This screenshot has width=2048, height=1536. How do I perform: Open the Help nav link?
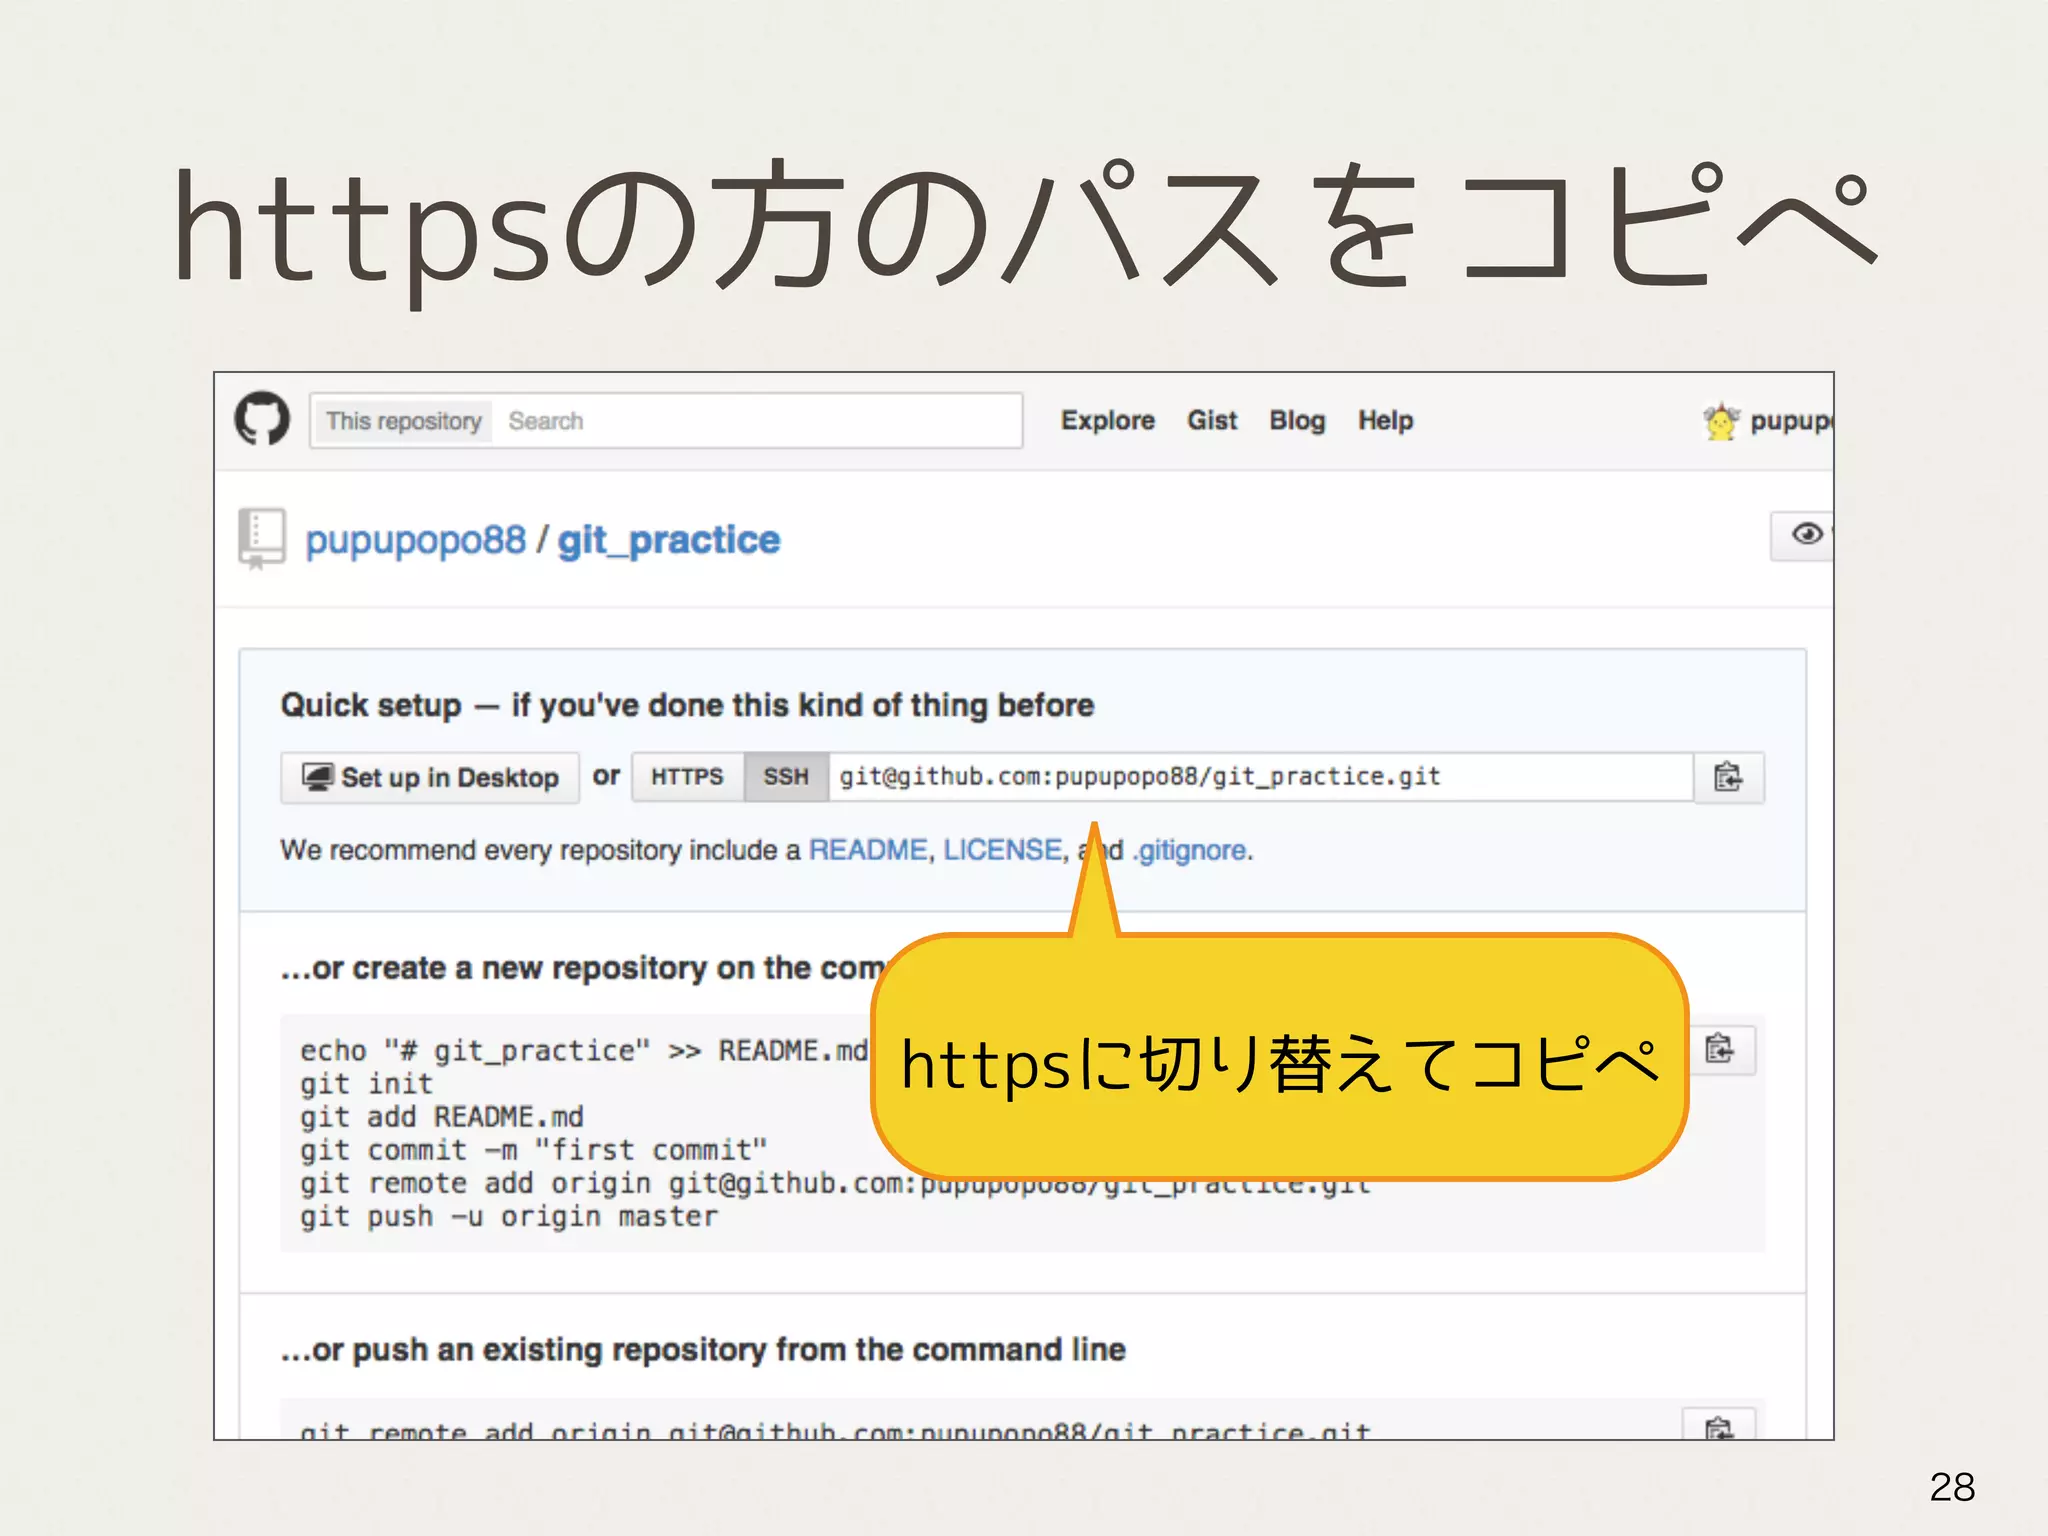(x=1385, y=421)
